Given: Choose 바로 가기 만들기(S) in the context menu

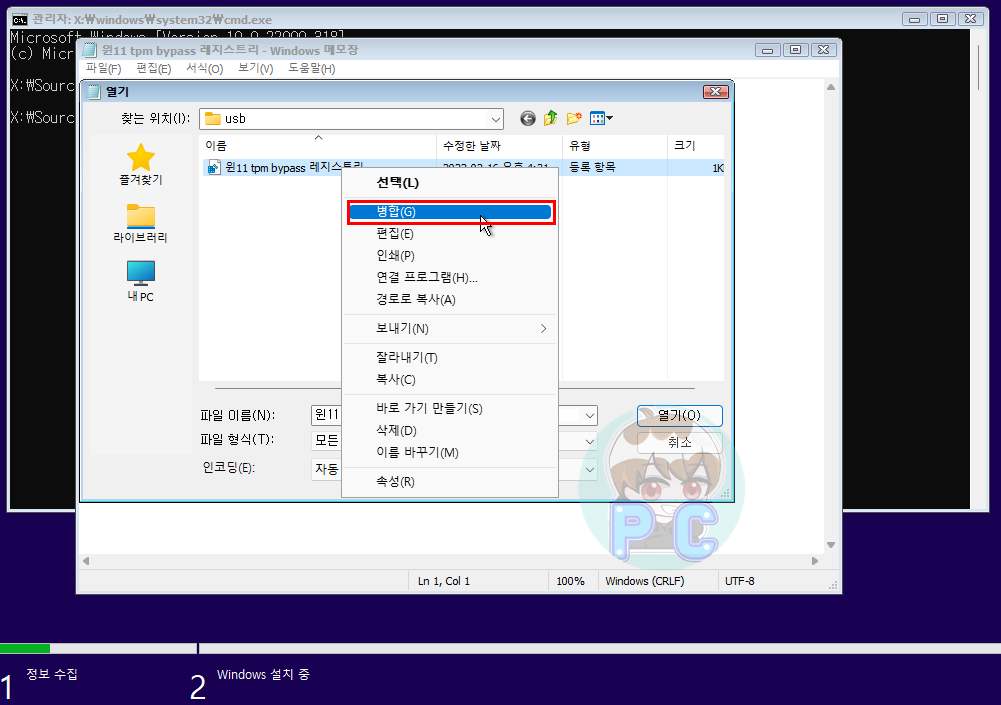Looking at the screenshot, I should pyautogui.click(x=450, y=409).
